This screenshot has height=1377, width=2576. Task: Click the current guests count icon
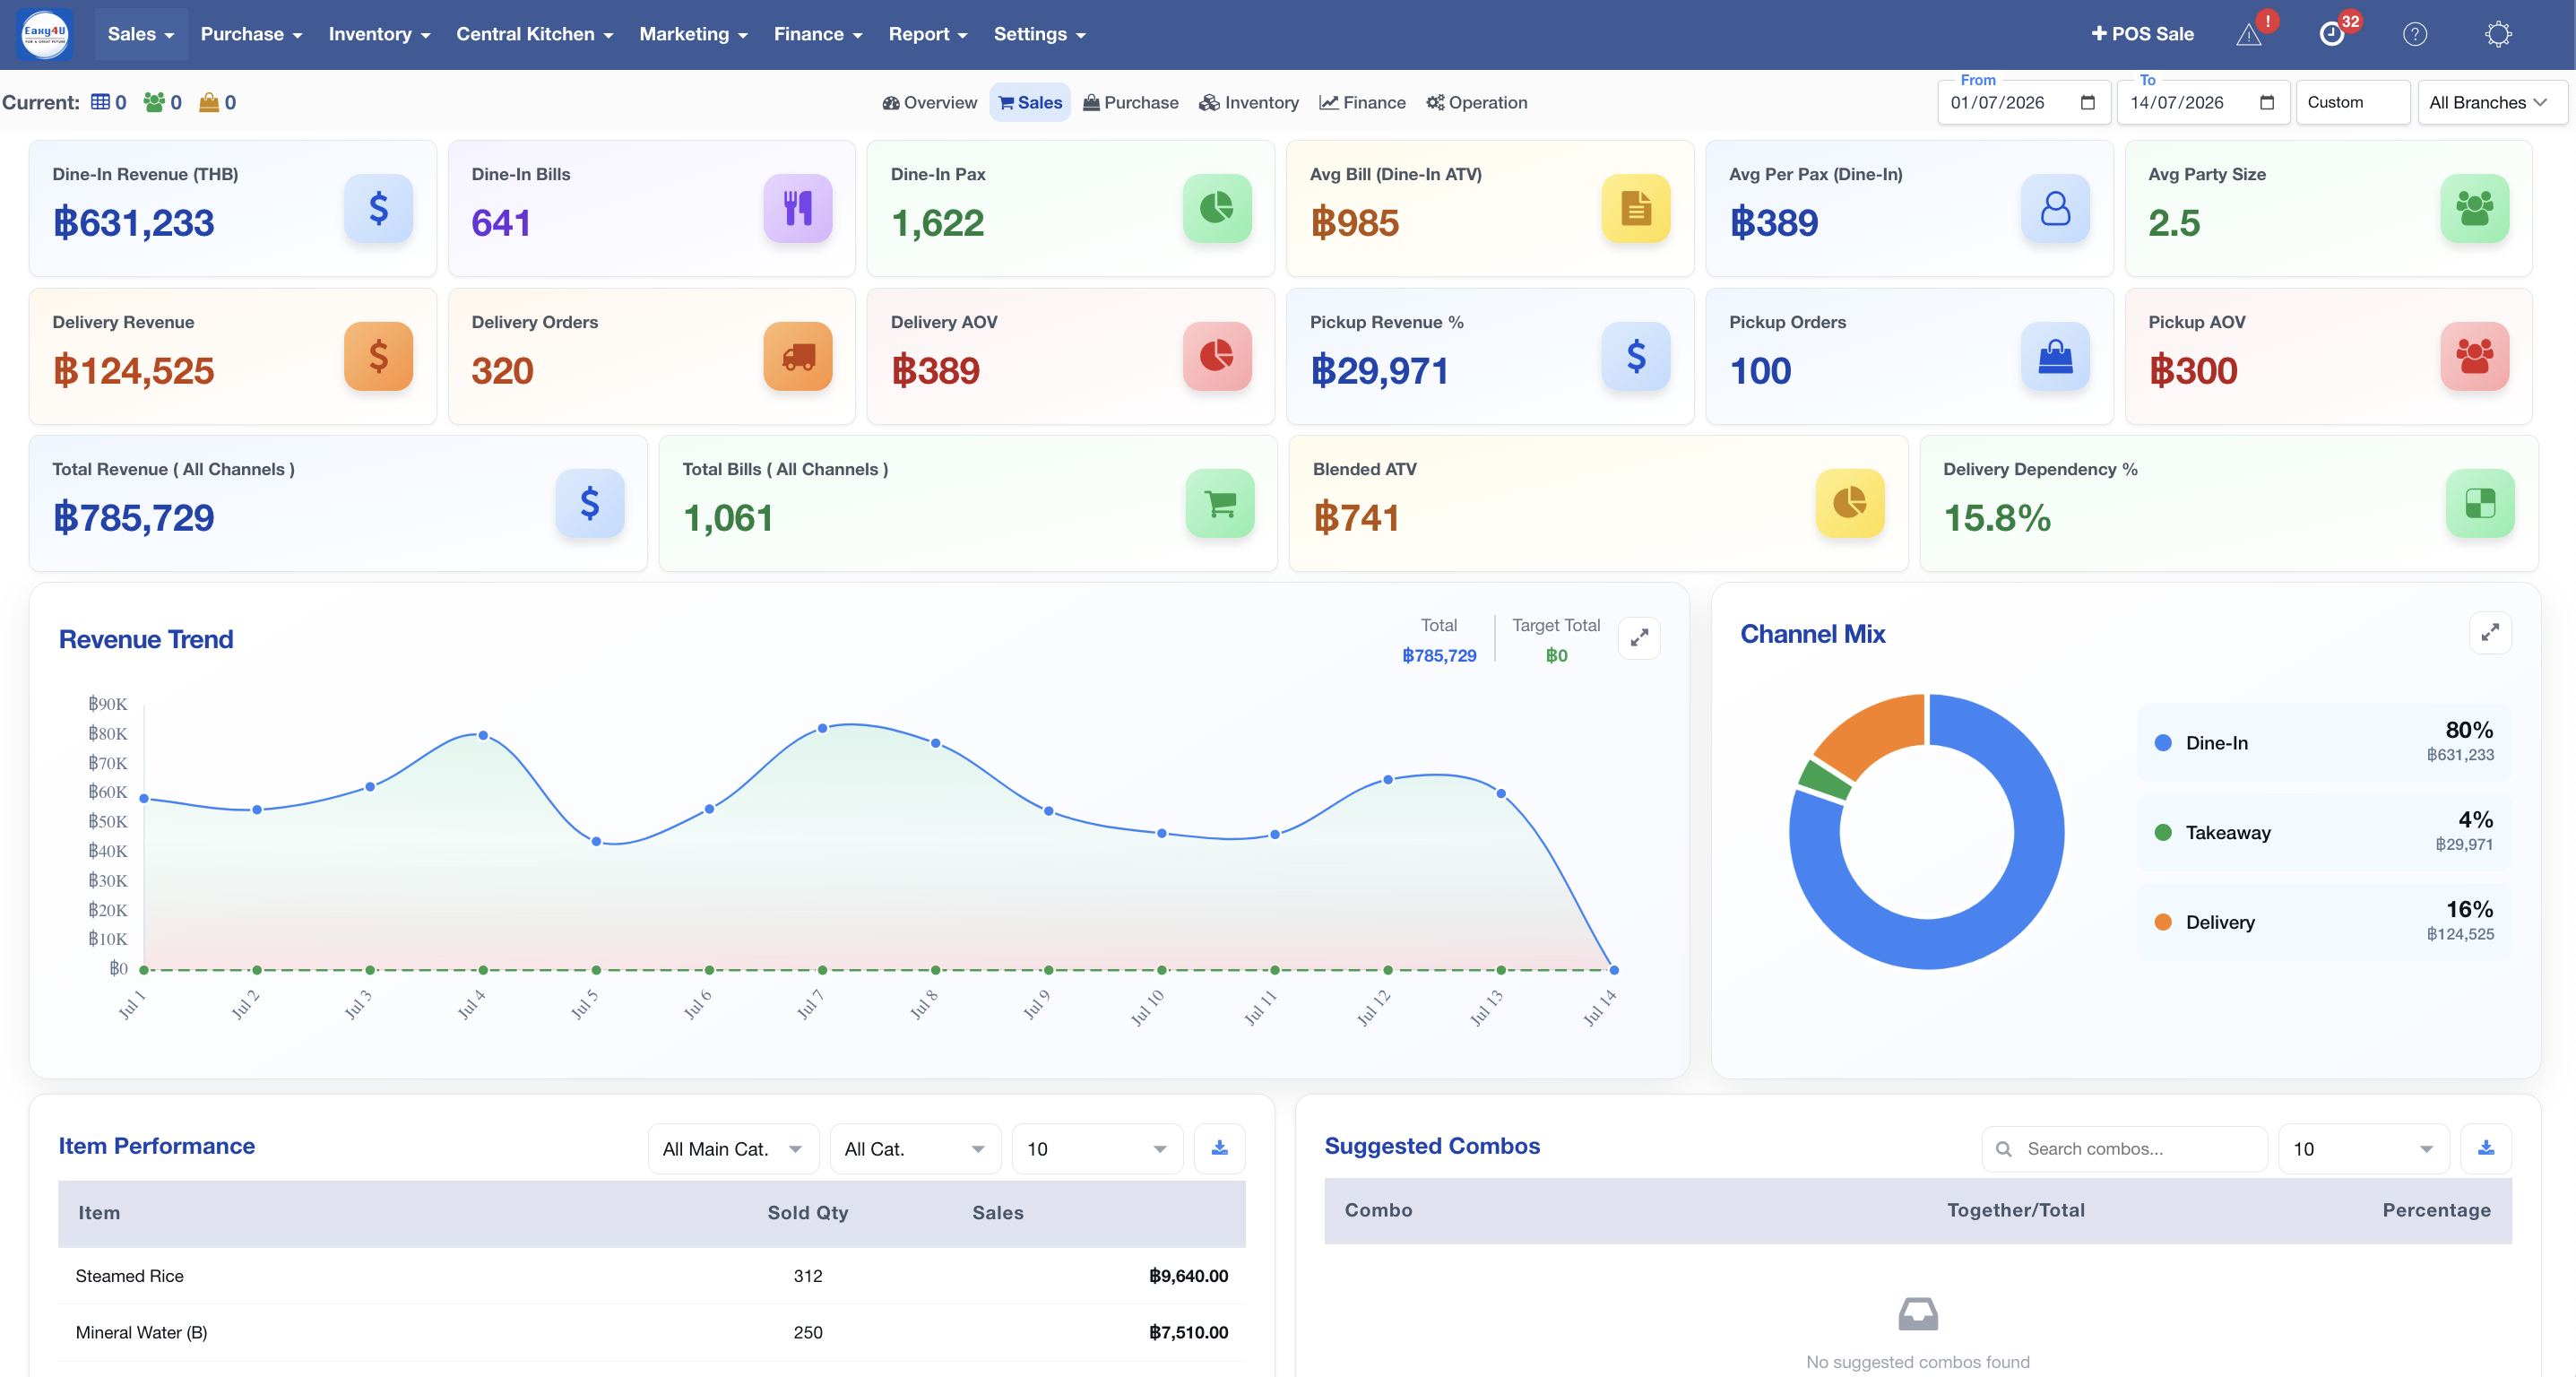(x=154, y=102)
